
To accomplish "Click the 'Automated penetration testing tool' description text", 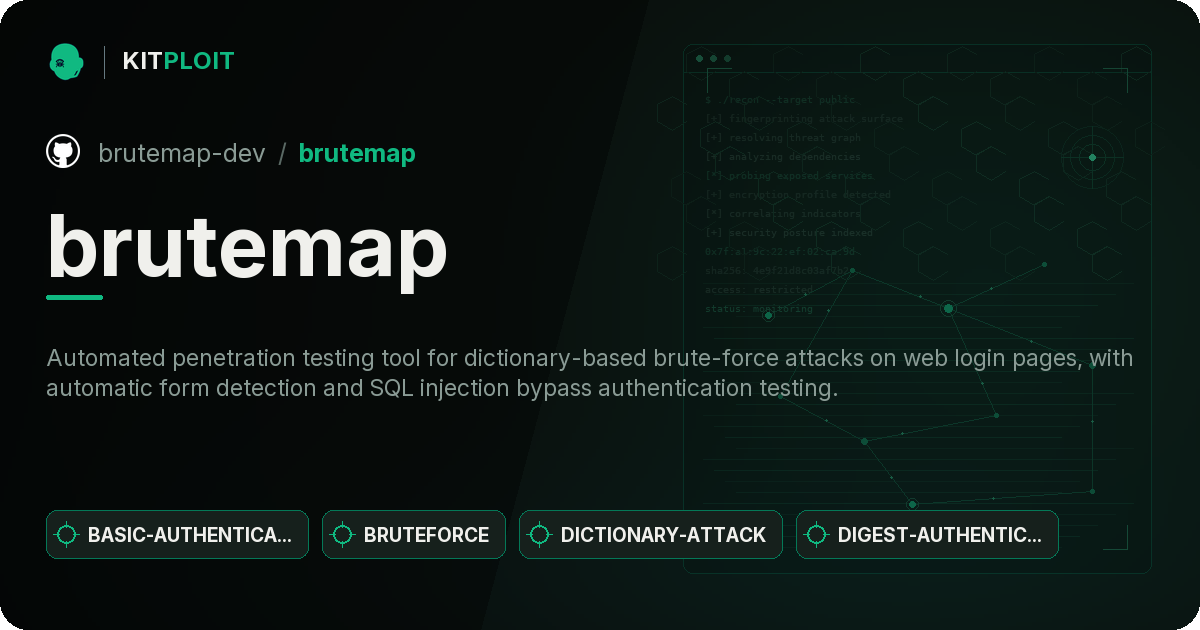I will tap(590, 358).
